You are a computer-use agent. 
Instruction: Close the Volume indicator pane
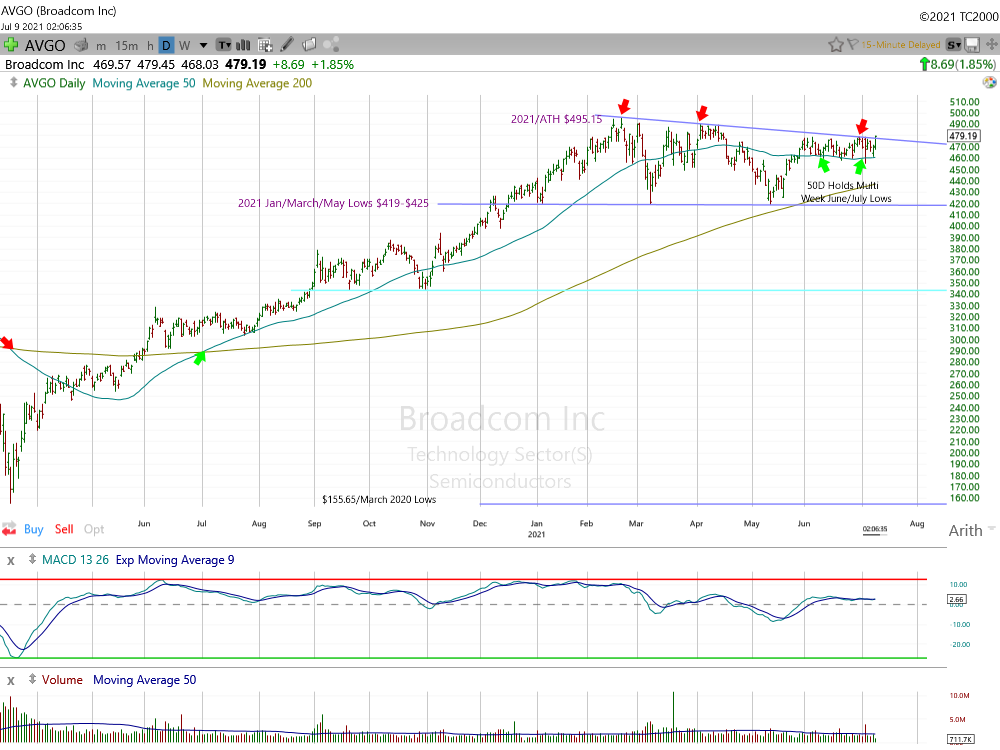[10, 680]
